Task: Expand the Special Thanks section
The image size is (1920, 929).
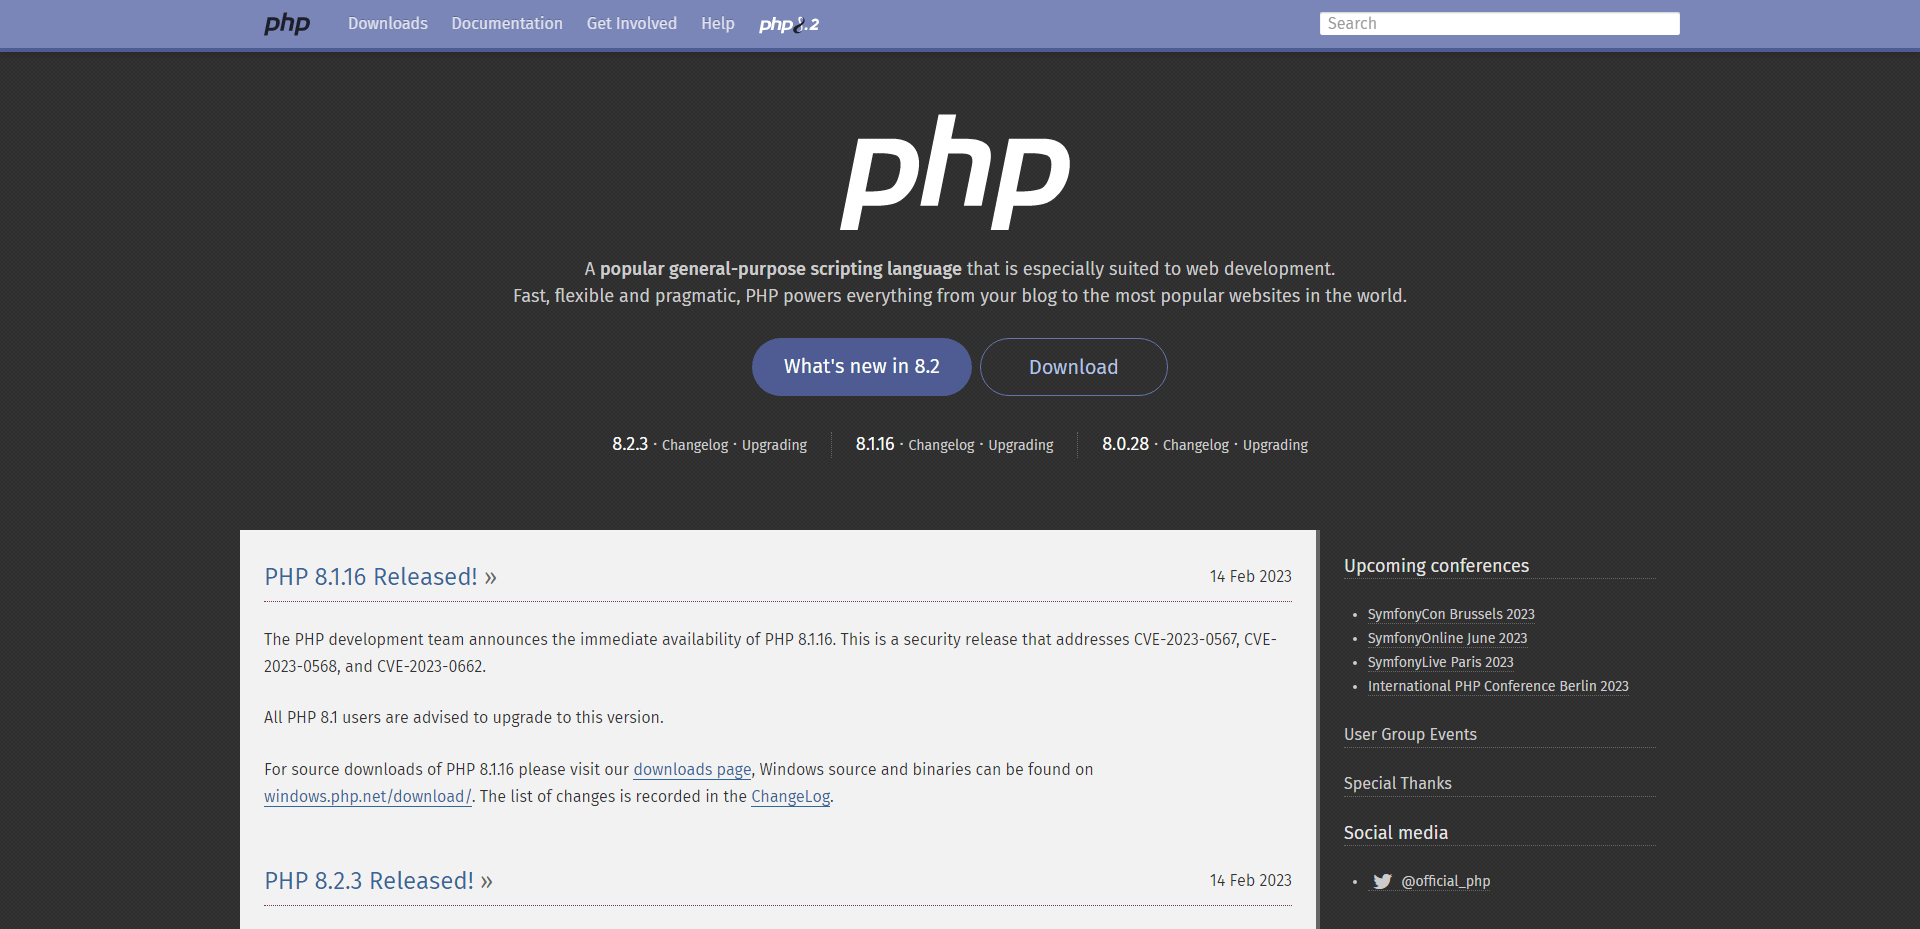Action: tap(1397, 783)
